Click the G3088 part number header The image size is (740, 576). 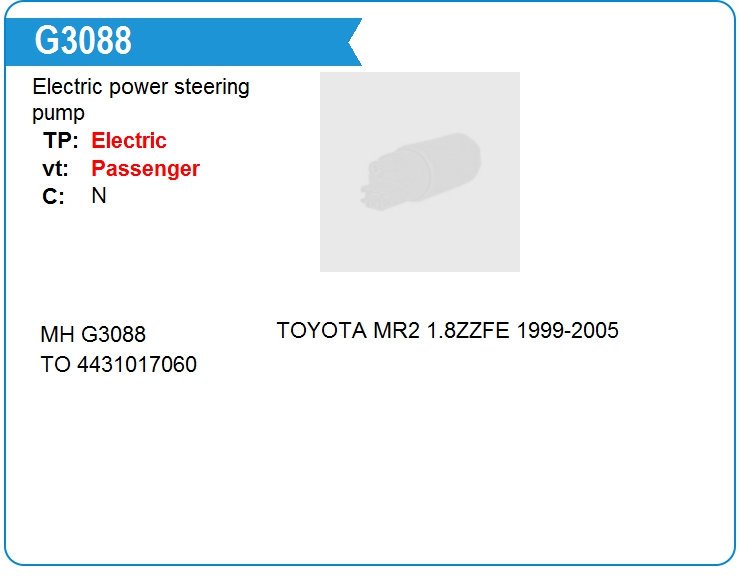coord(83,41)
